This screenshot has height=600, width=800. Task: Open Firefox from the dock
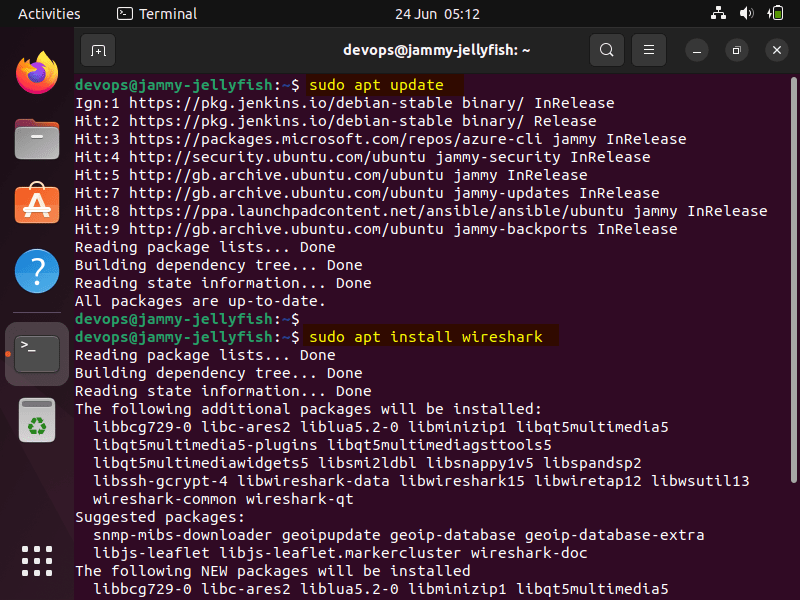point(36,73)
